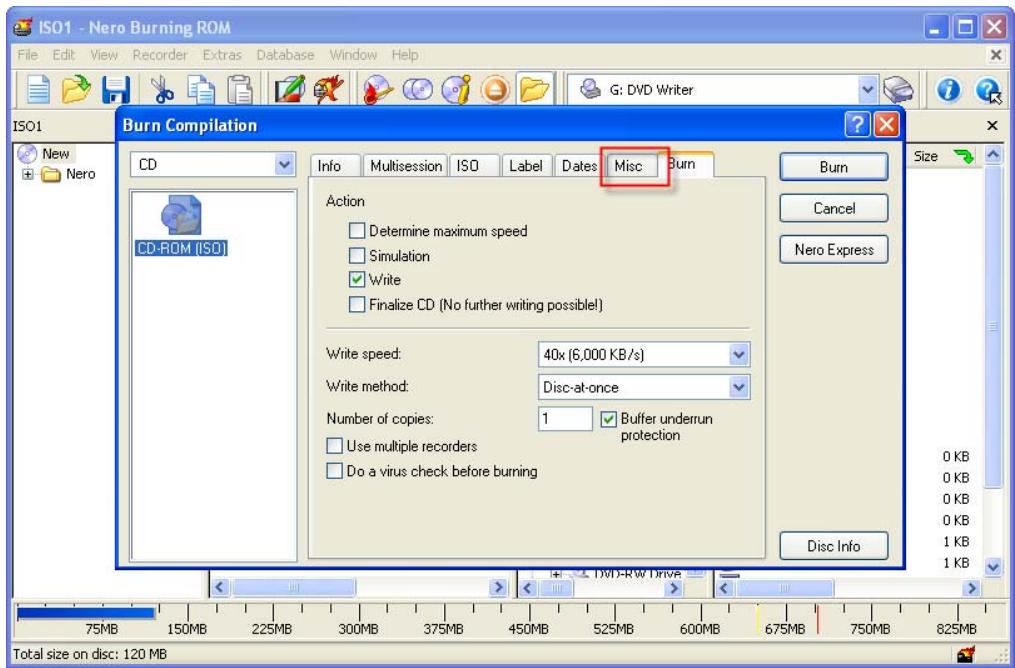
Task: Open the View menu
Action: [x=104, y=55]
